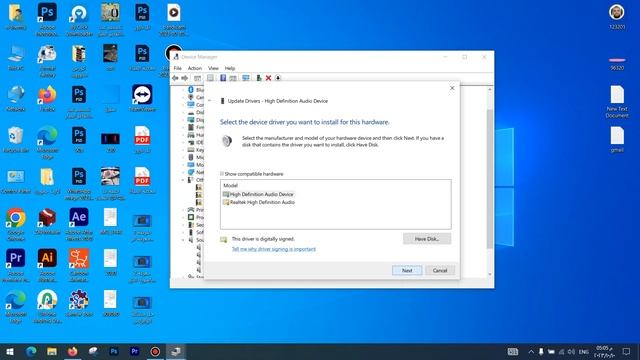Open Tell me why driver signing is important link
The width and height of the screenshot is (640, 360).
[273, 249]
